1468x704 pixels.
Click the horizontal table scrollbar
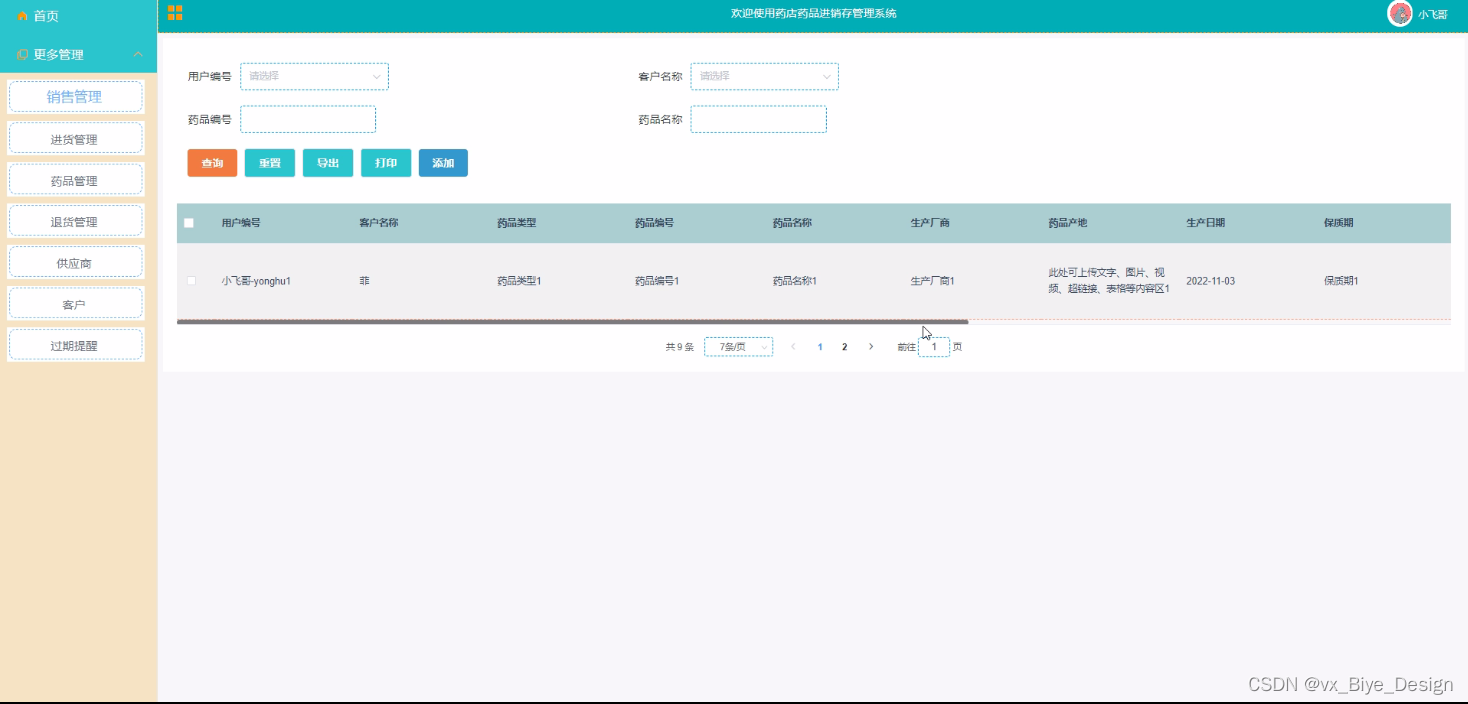click(572, 322)
